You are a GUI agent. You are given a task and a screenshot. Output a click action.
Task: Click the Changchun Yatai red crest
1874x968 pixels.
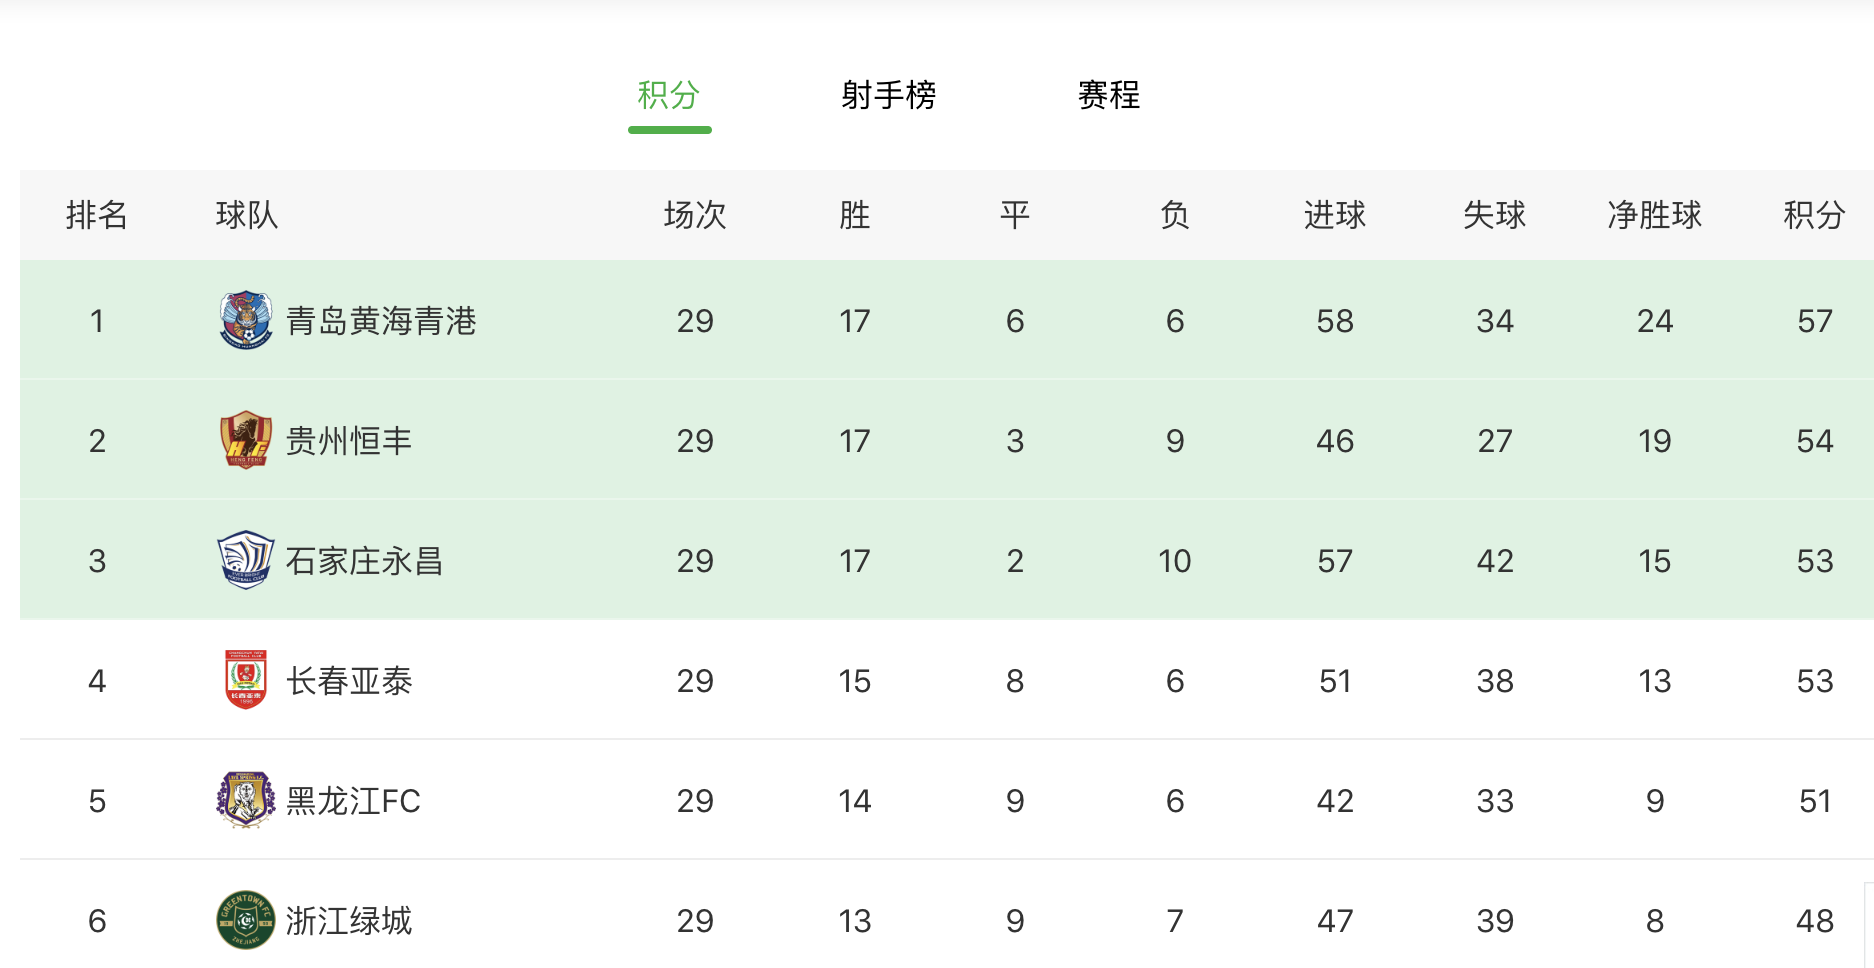click(x=246, y=680)
